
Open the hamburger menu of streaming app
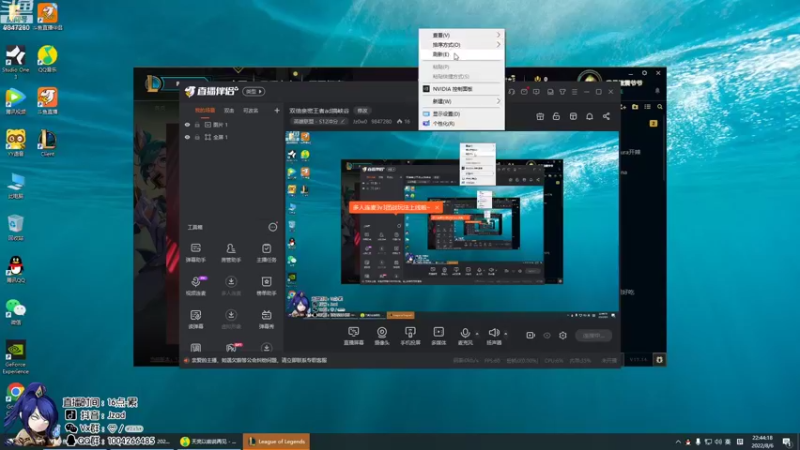pos(574,92)
